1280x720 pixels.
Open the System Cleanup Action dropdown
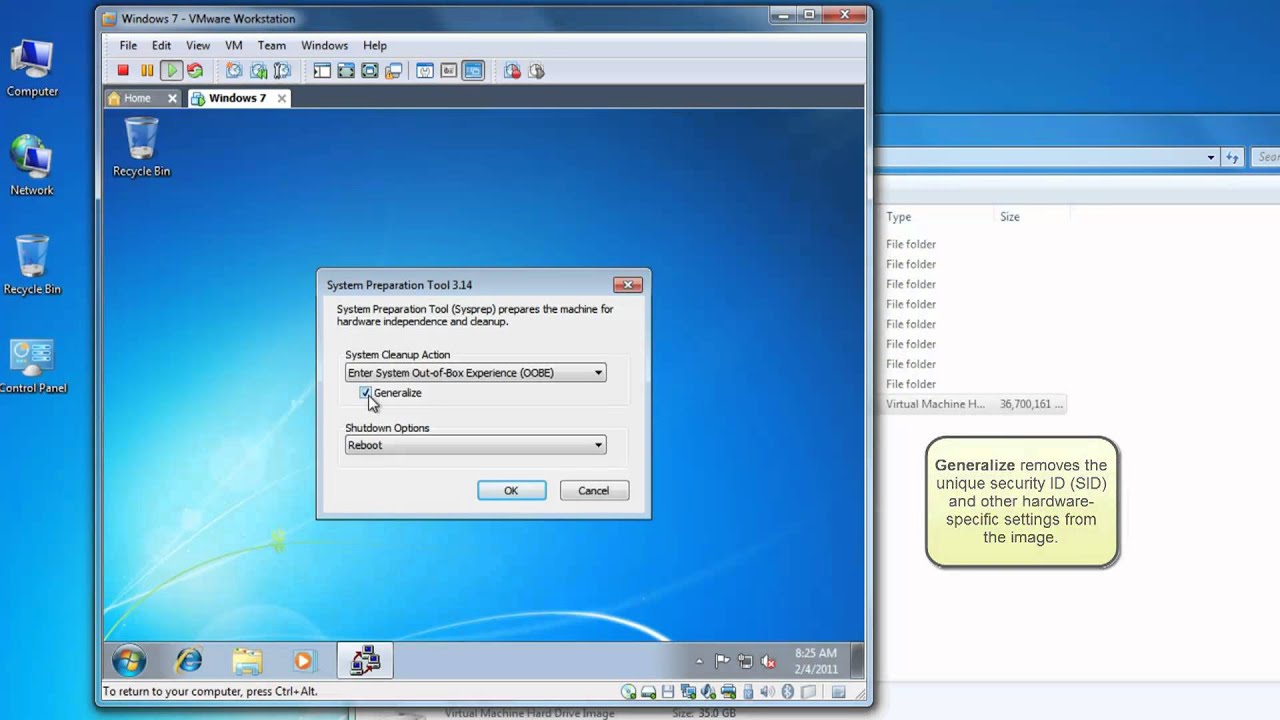(x=475, y=373)
